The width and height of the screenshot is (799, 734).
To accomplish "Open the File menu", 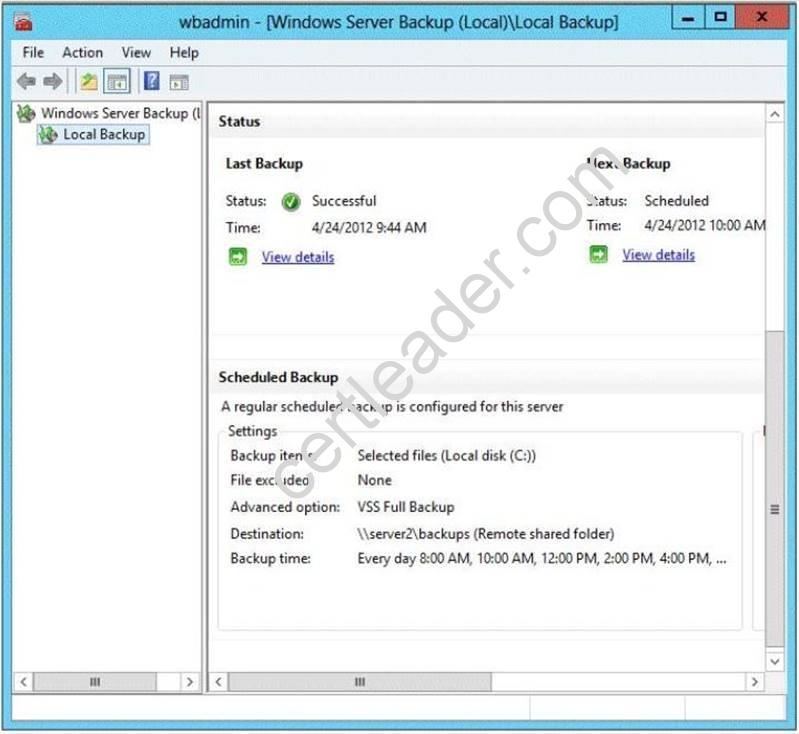I will [x=33, y=52].
